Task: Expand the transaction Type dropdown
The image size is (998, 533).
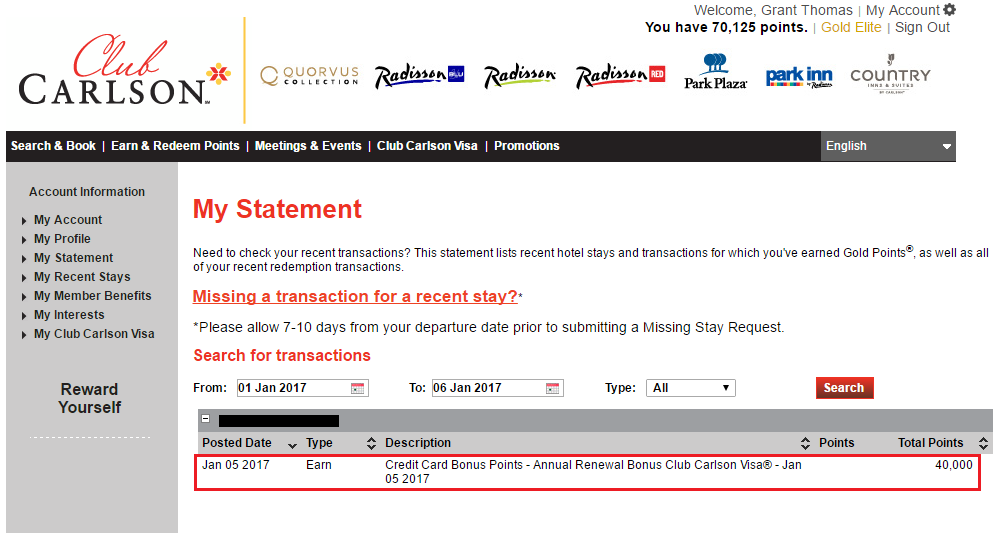Action: tap(691, 388)
